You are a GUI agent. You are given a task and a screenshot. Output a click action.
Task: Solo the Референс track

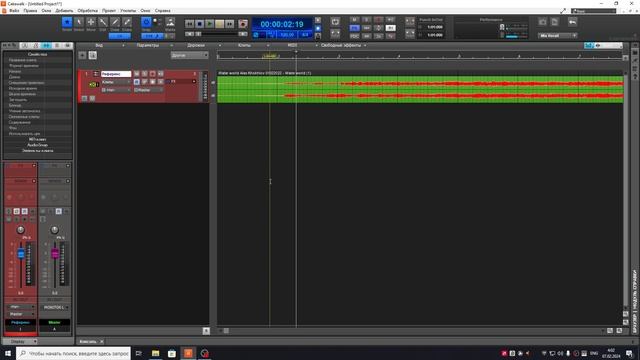click(144, 74)
